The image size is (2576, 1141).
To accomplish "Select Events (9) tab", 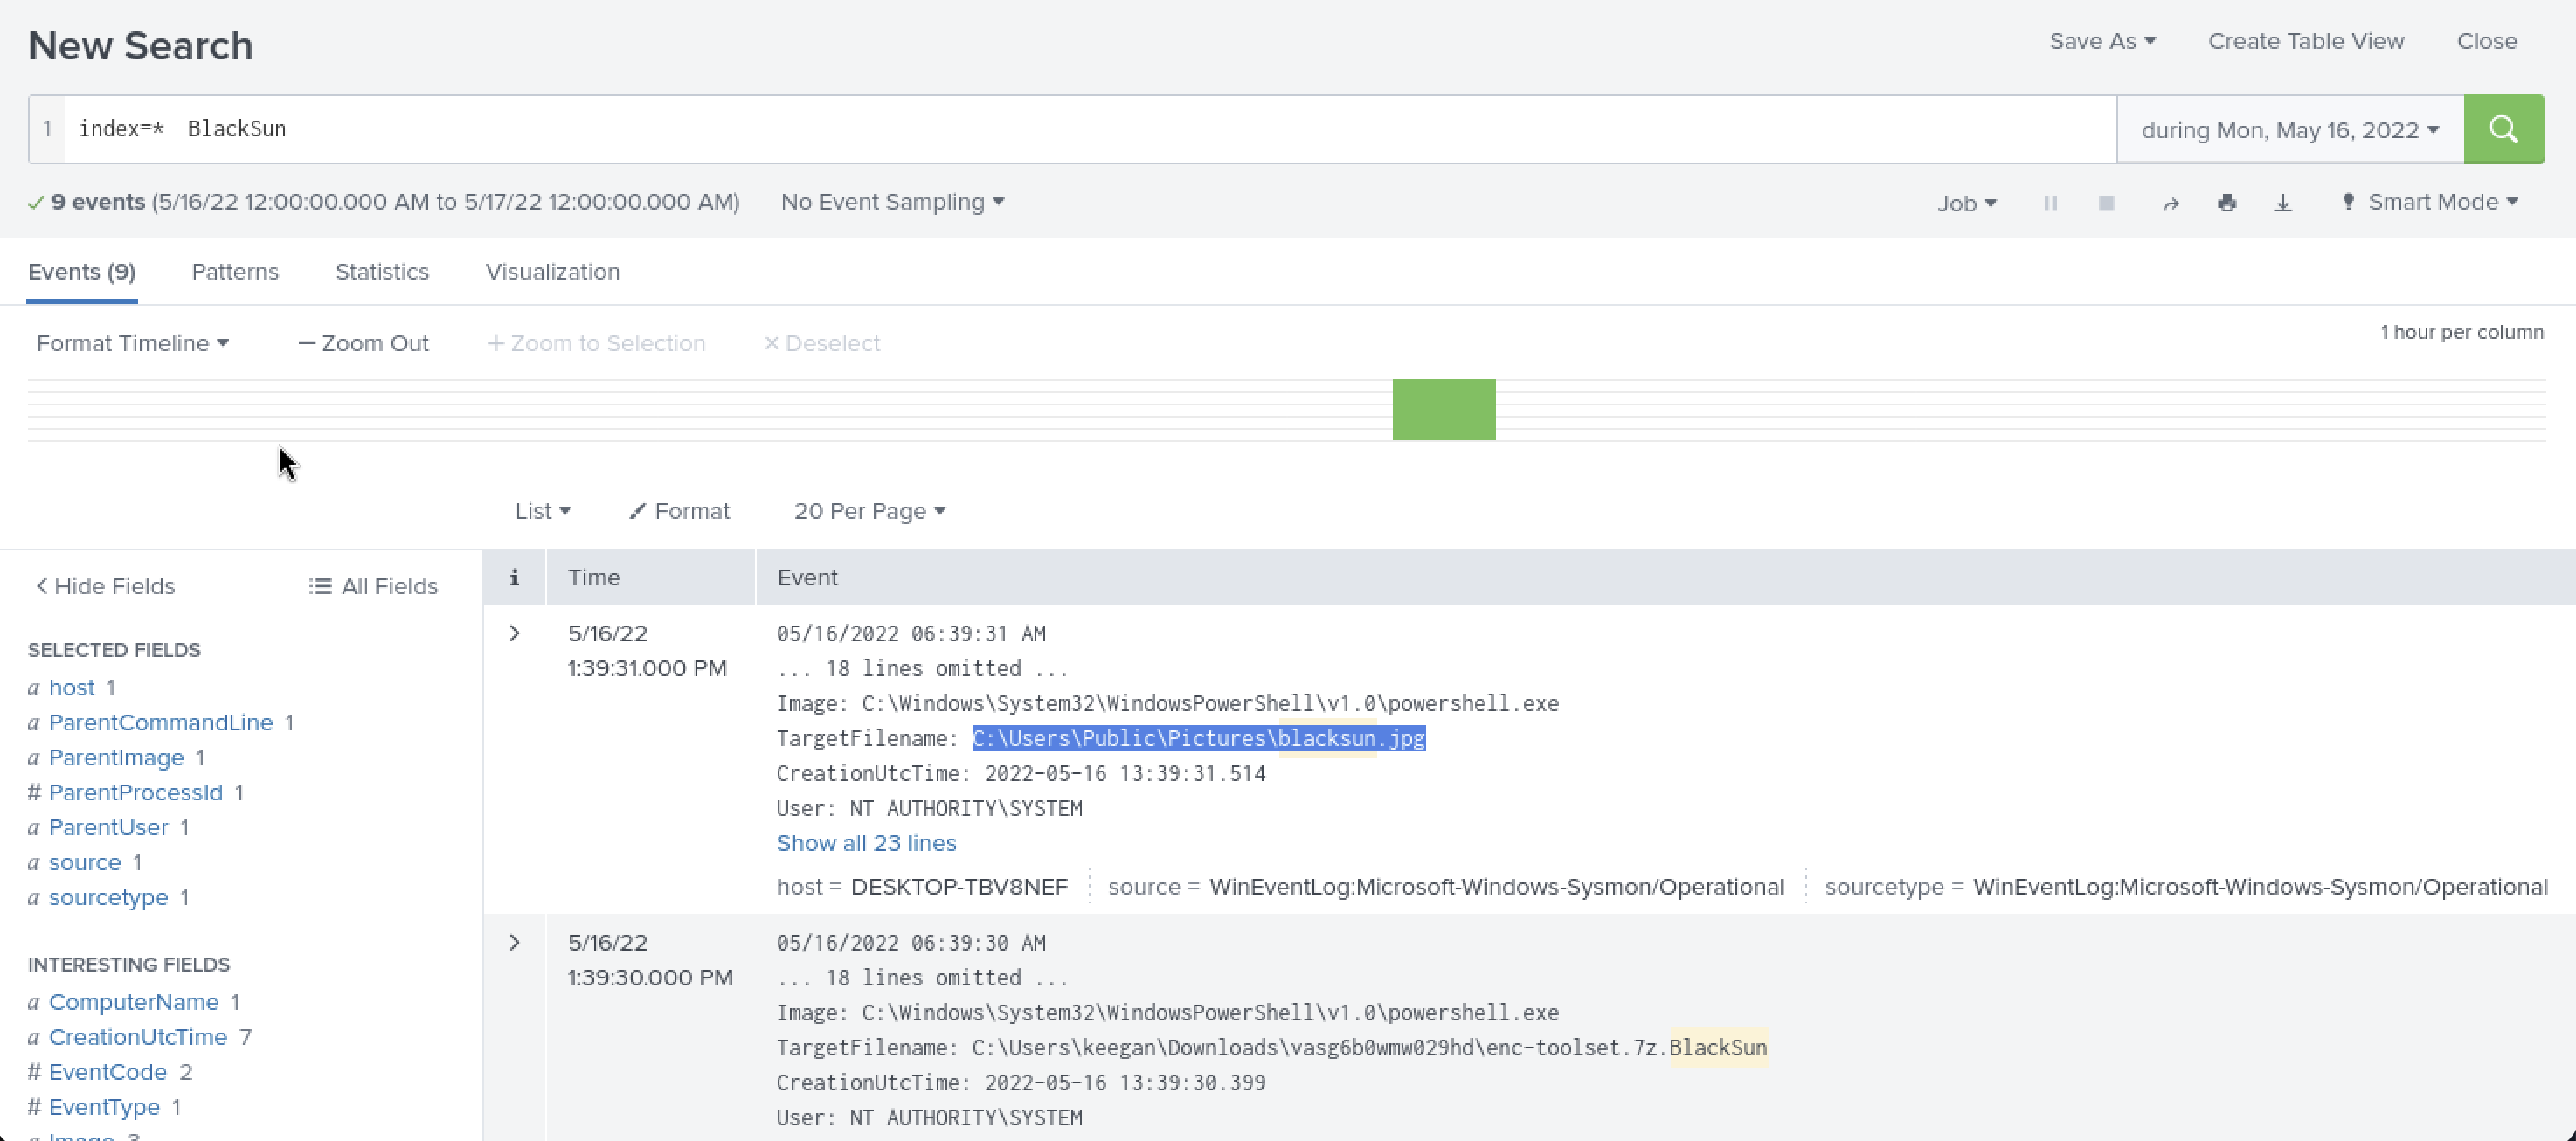I will pyautogui.click(x=82, y=272).
